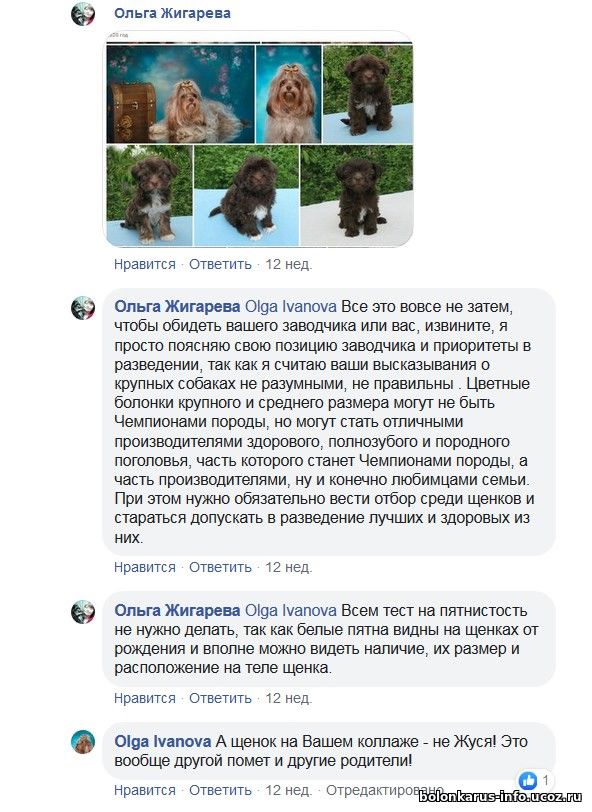Click the 12 нед. timestamp under the collage
The image size is (592, 812).
[x=288, y=264]
